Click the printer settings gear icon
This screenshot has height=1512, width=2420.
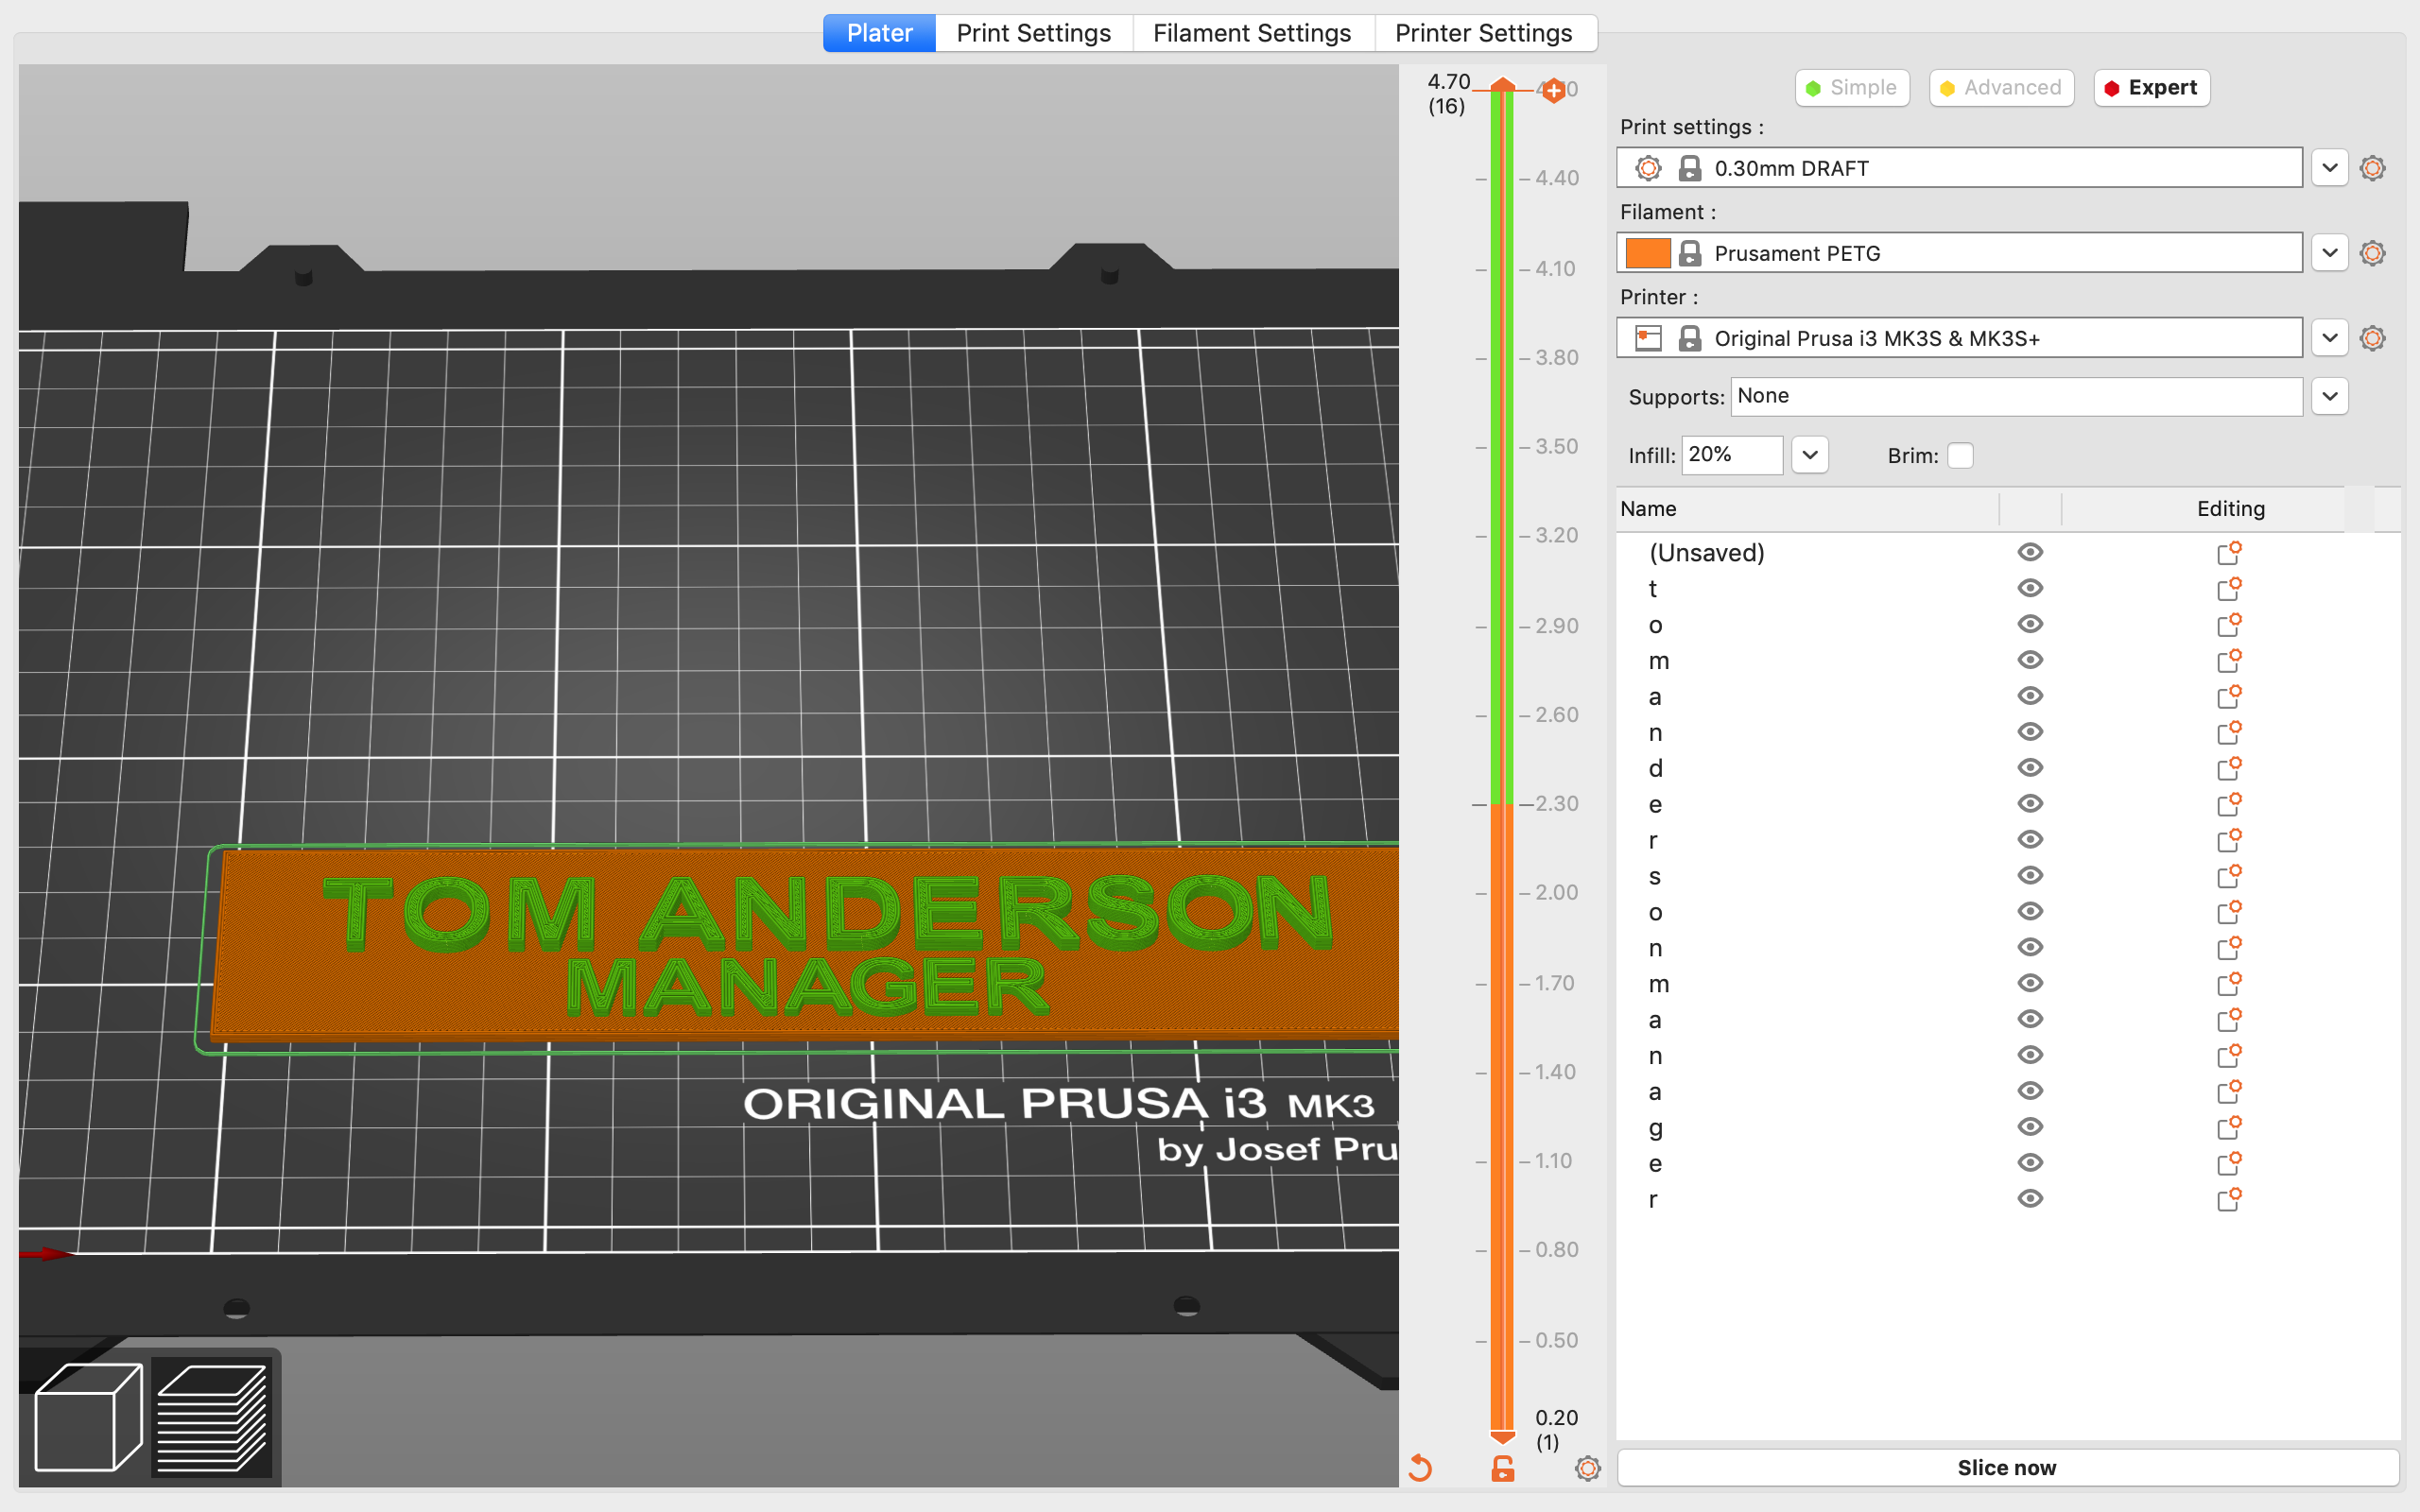pos(2373,336)
